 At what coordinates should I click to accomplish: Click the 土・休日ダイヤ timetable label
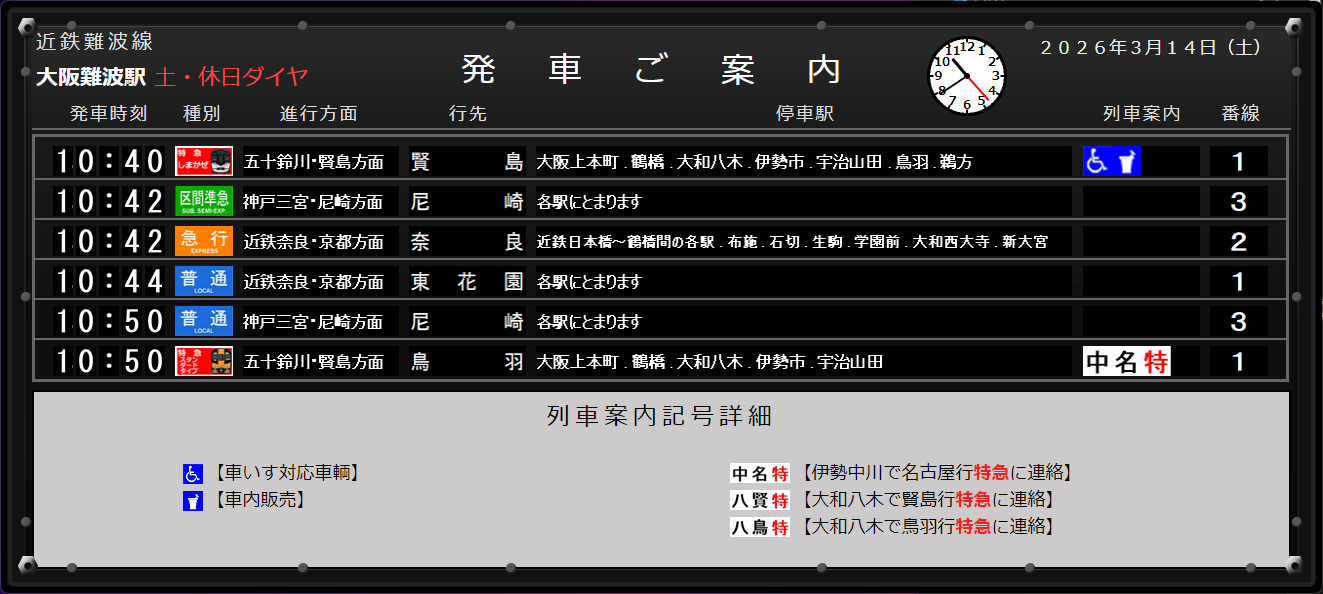pos(231,77)
